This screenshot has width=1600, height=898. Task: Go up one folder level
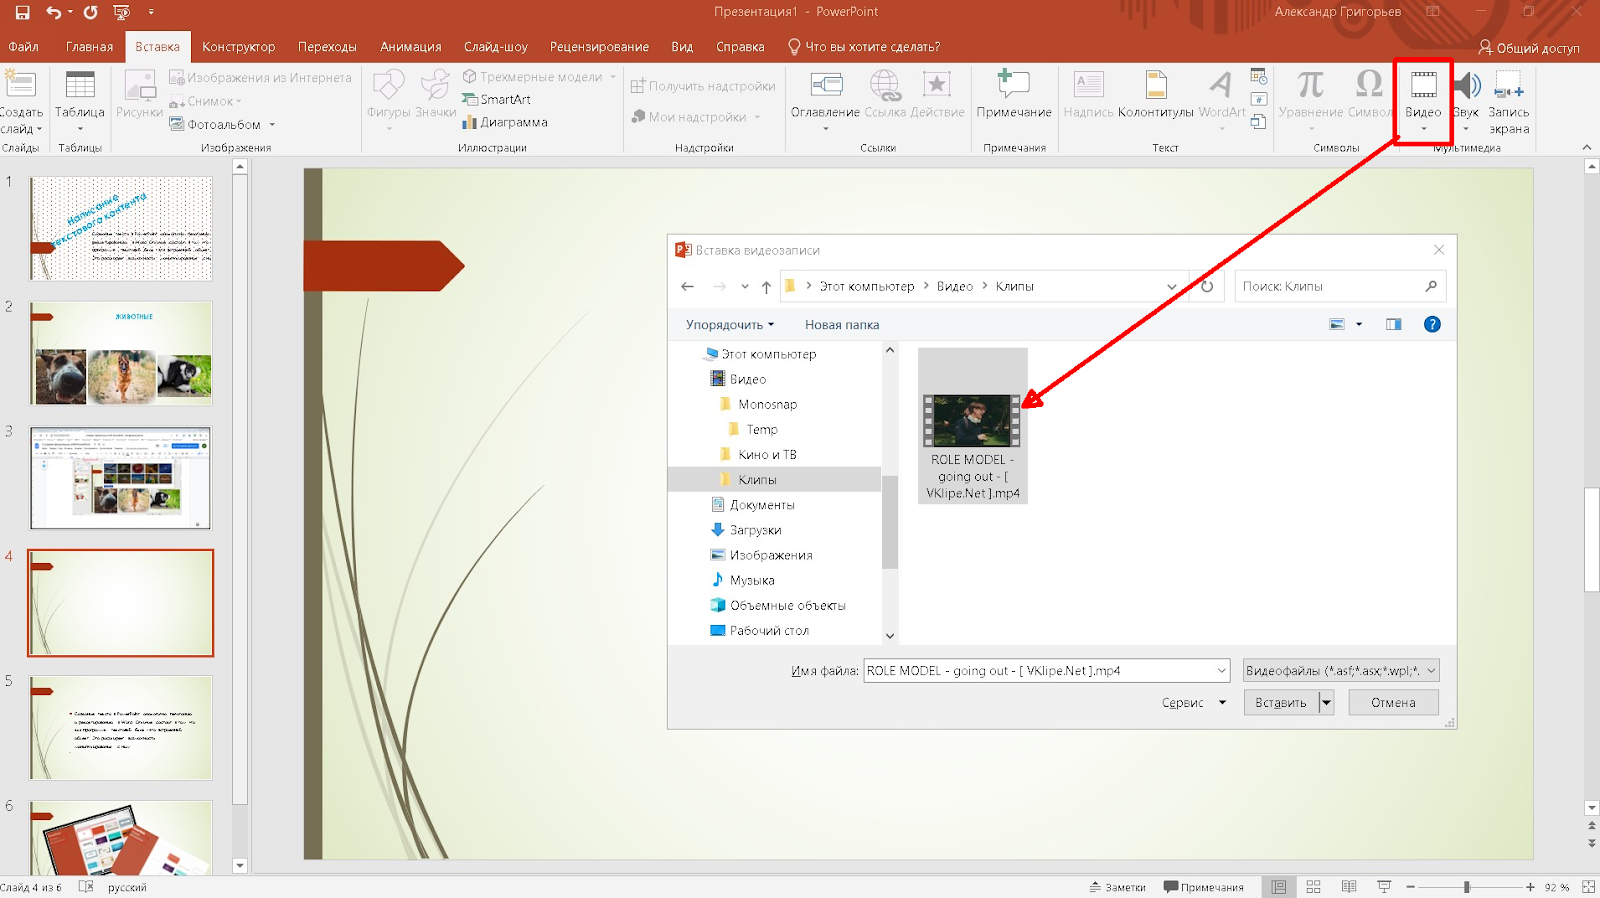766,287
